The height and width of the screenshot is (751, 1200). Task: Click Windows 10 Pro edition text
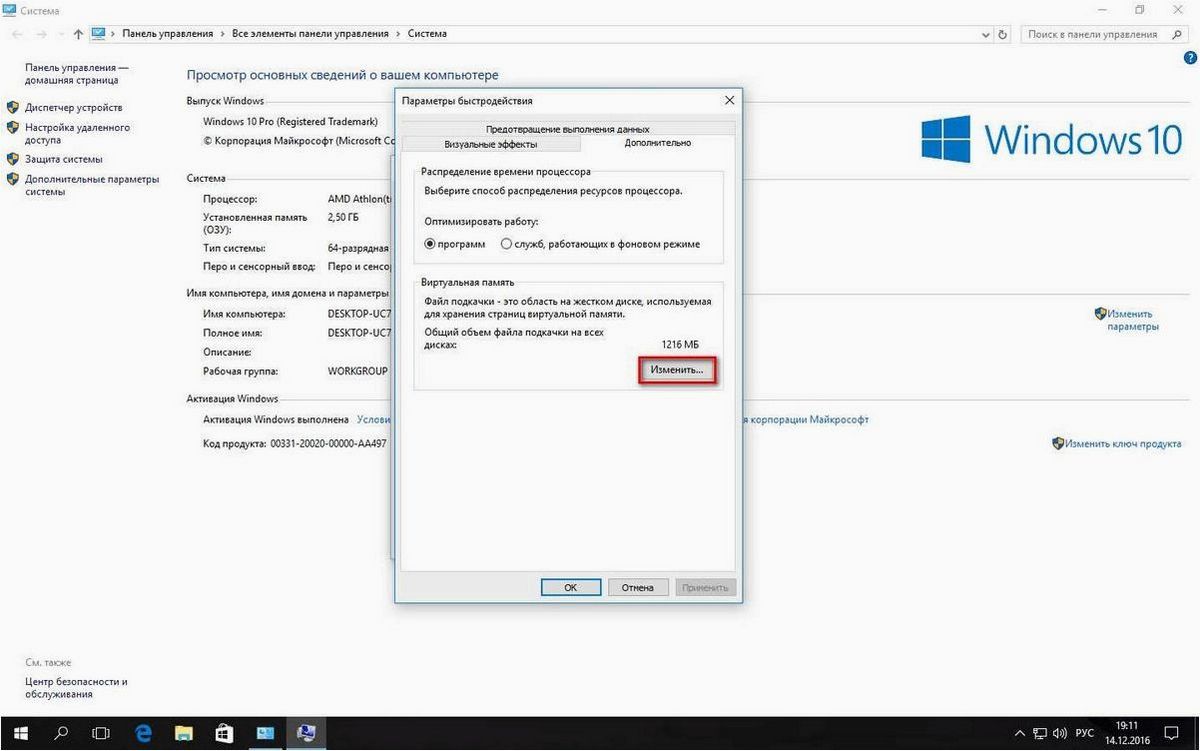290,121
